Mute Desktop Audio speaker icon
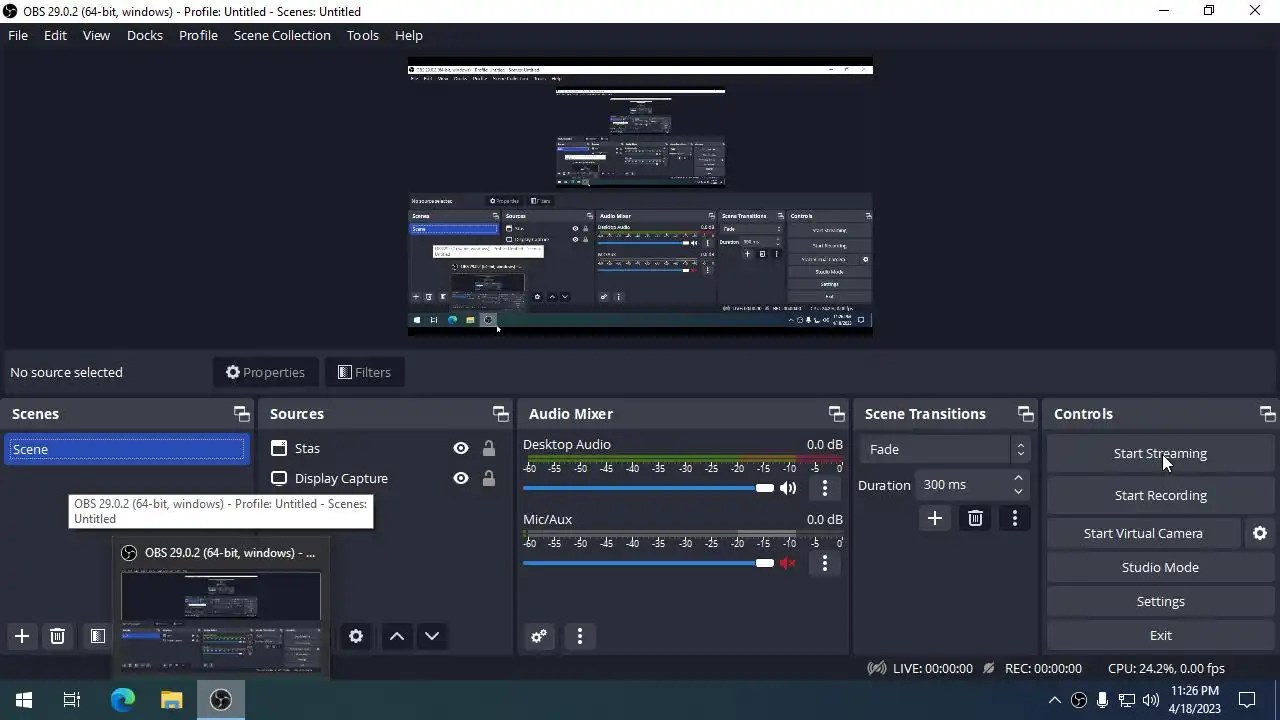The height and width of the screenshot is (720, 1280). click(x=788, y=488)
